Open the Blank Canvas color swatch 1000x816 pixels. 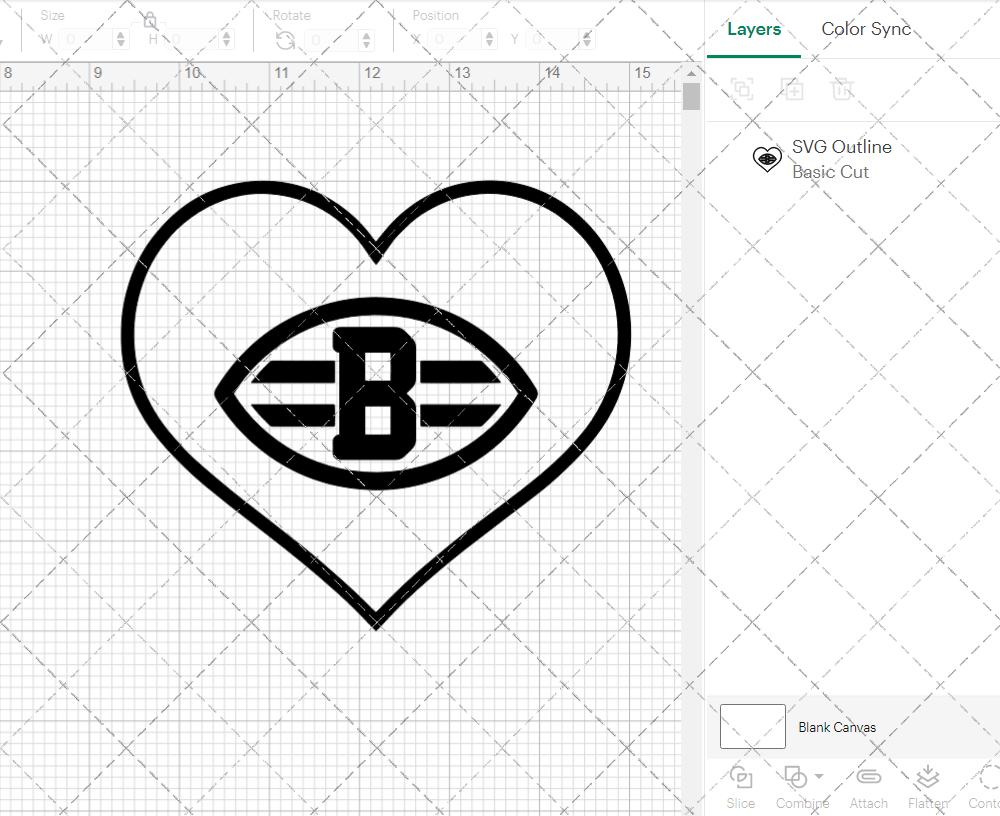tap(751, 727)
